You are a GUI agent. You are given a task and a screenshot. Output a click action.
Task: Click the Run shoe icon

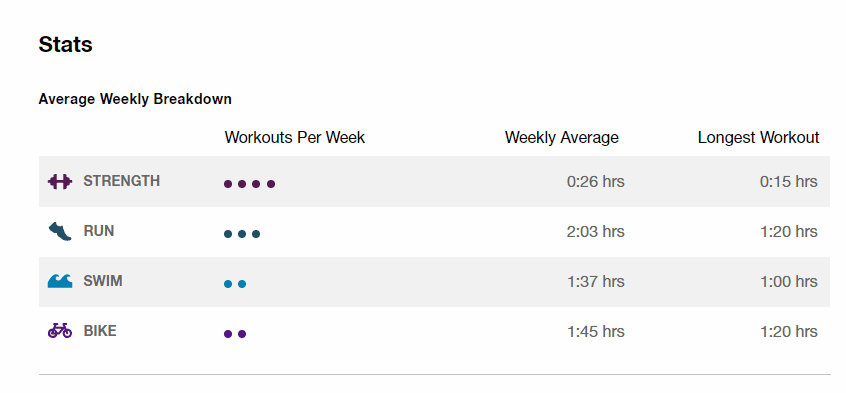[60, 232]
